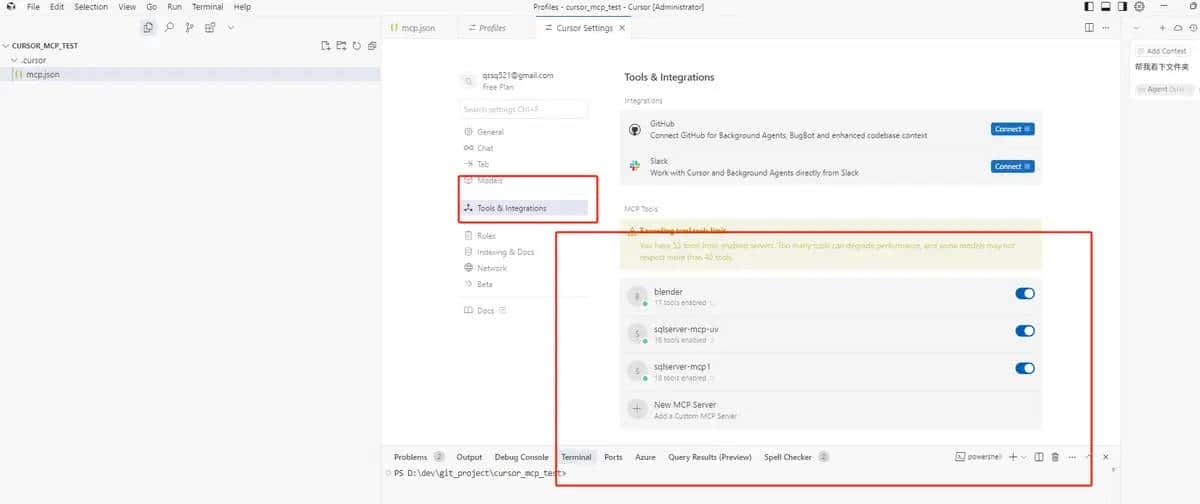The height and width of the screenshot is (504, 1200).
Task: Refresh the explorer file tree
Action: 356,46
